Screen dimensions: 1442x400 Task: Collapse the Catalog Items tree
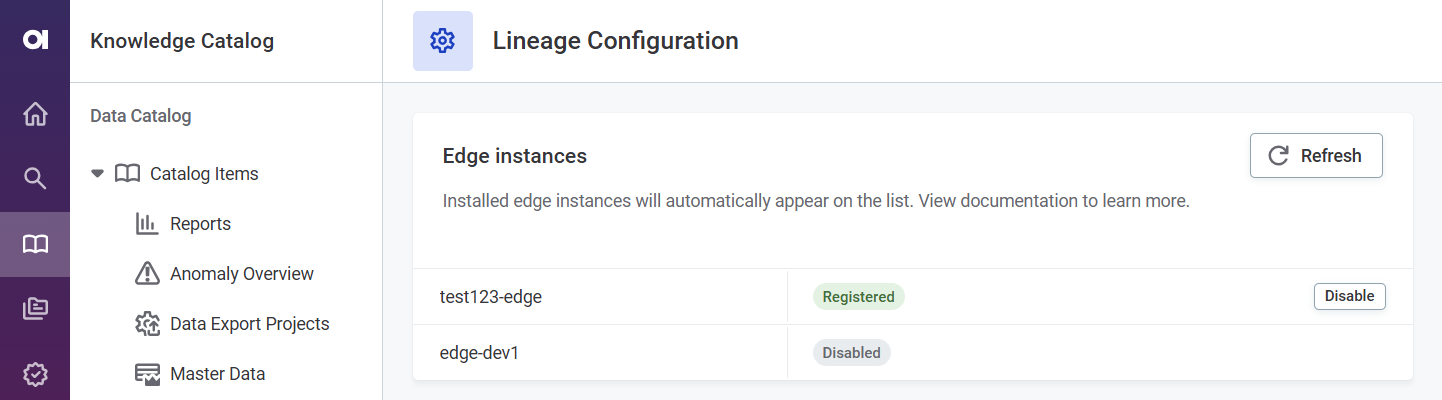click(x=97, y=174)
